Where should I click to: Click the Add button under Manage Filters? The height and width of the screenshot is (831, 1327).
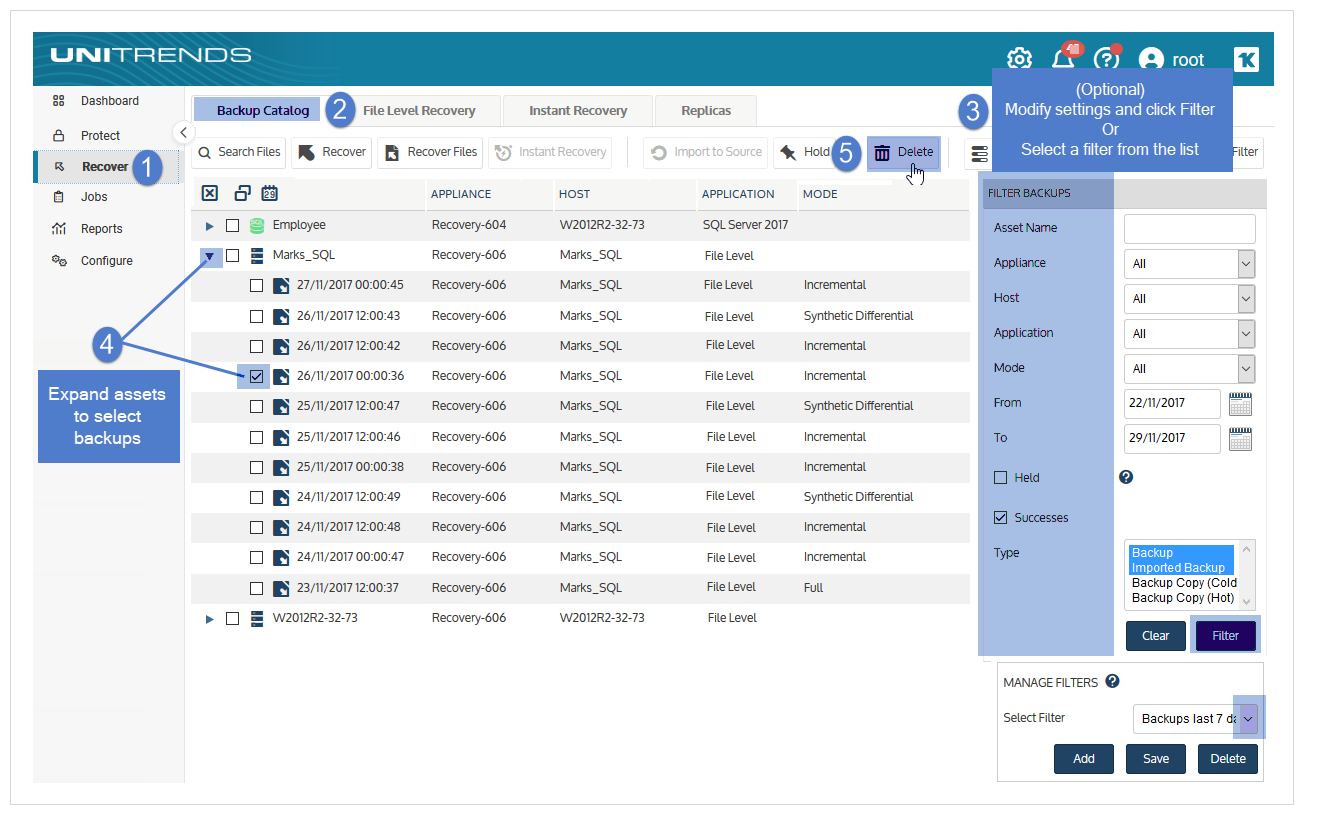point(1084,759)
